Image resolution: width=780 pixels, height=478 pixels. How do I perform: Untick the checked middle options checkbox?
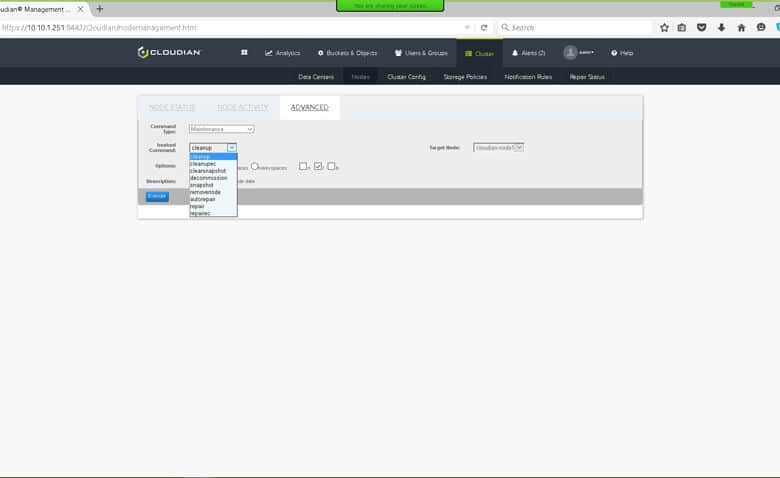pyautogui.click(x=318, y=166)
